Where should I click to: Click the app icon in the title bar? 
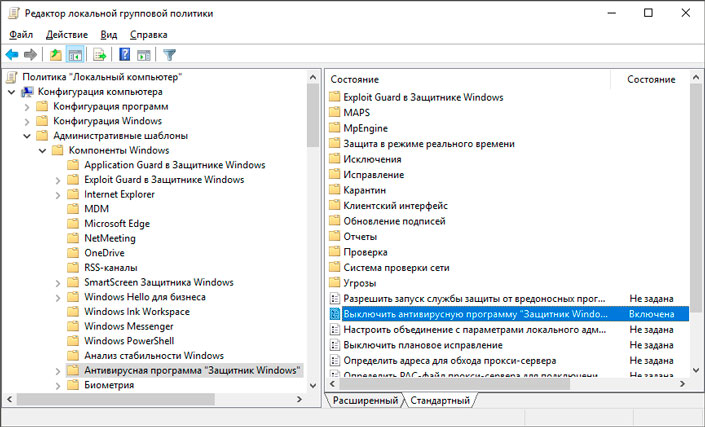coord(14,13)
